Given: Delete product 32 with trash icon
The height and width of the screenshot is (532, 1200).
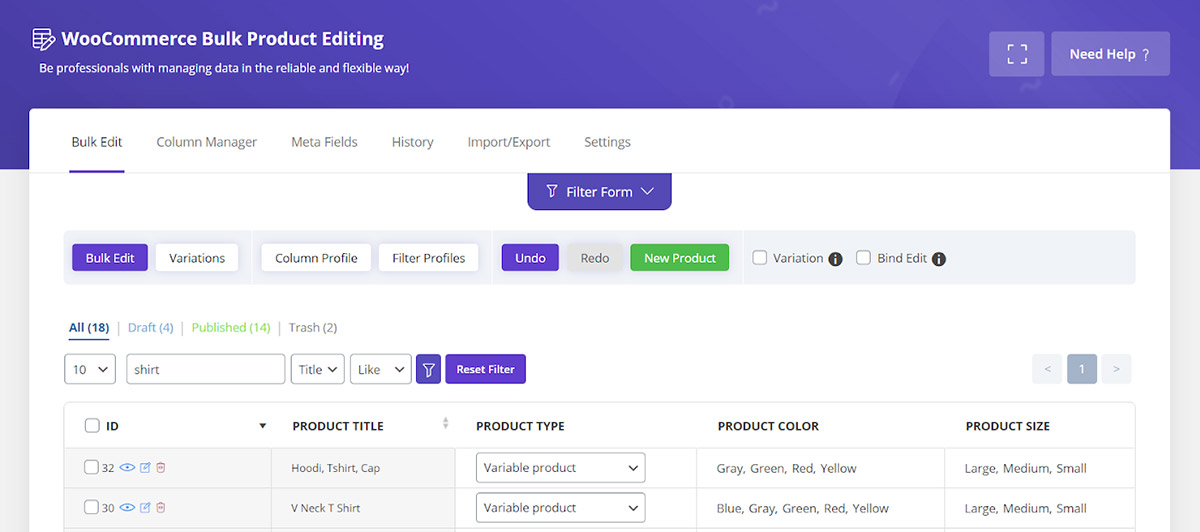Looking at the screenshot, I should pos(161,467).
